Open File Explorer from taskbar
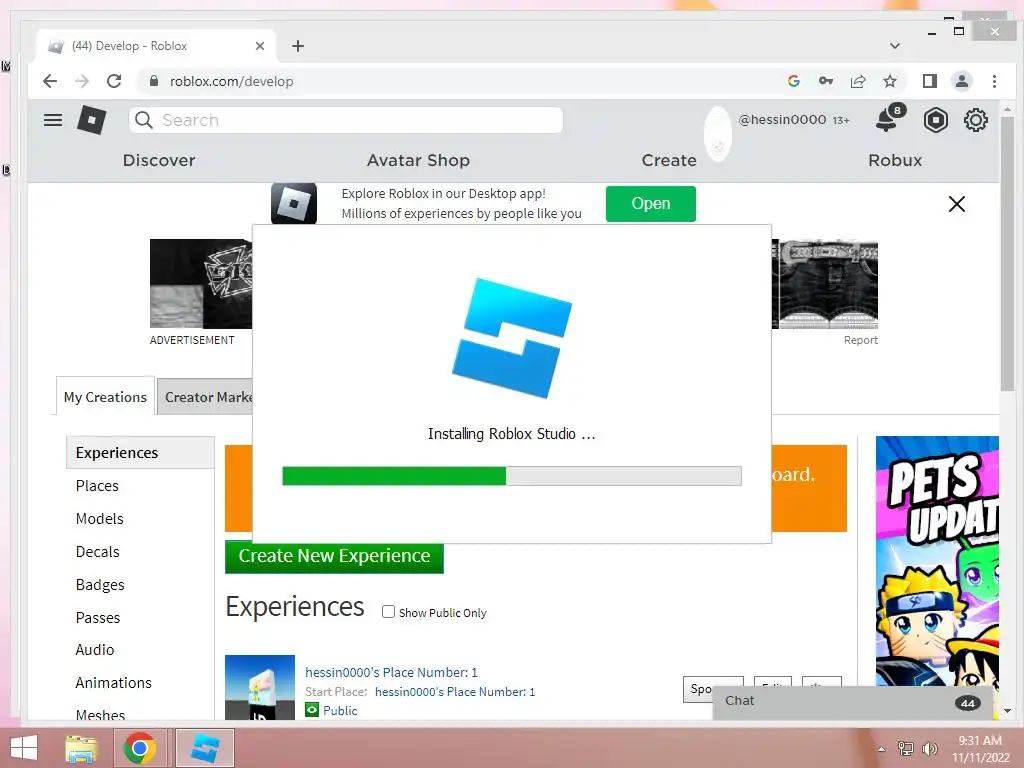Viewport: 1024px width, 768px height. [81, 748]
